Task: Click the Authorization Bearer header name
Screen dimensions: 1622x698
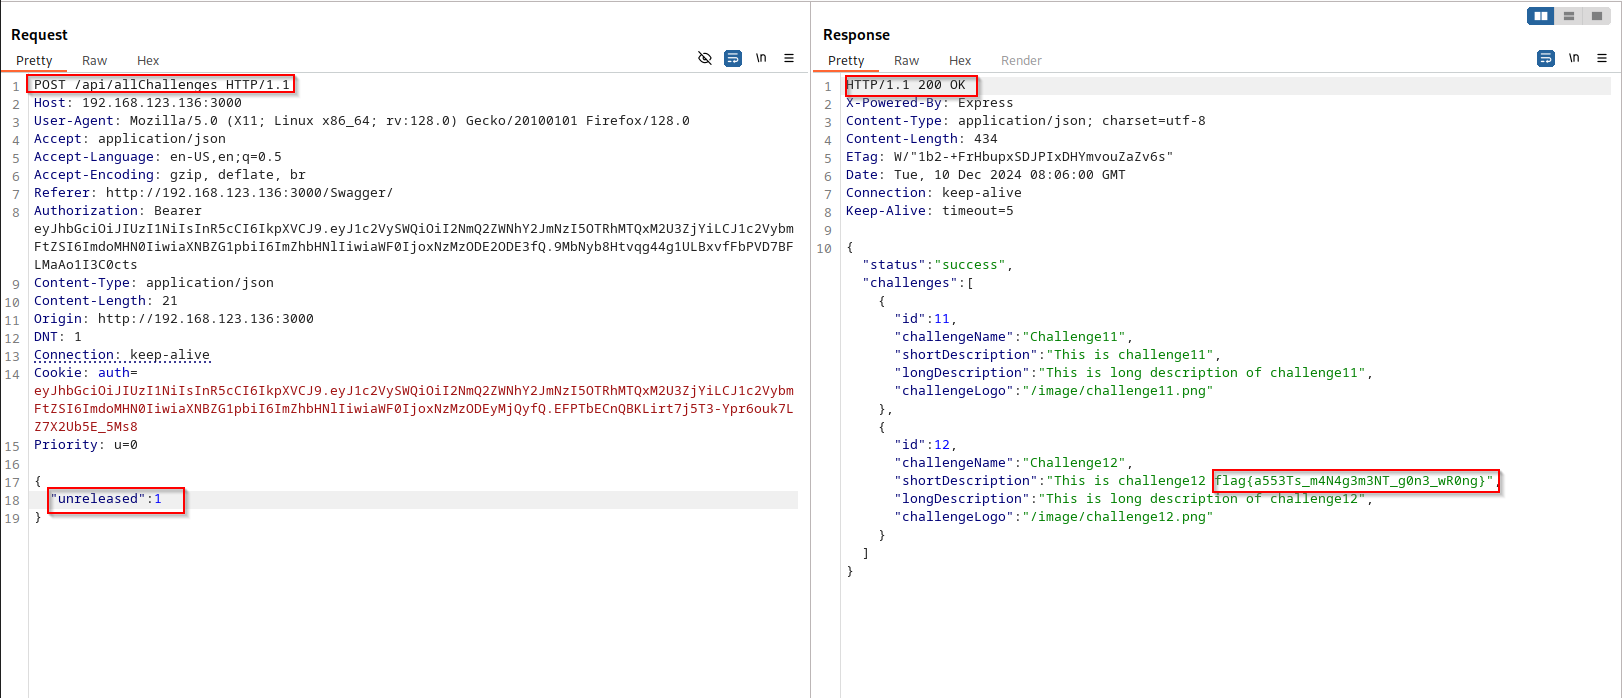Action: tap(86, 211)
